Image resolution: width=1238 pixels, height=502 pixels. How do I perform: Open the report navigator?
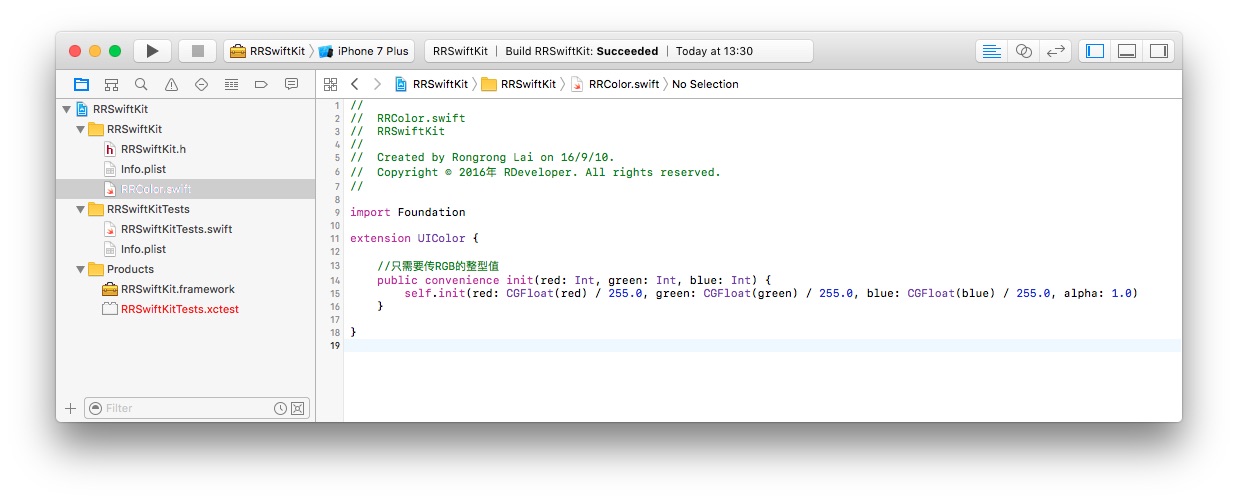point(291,84)
